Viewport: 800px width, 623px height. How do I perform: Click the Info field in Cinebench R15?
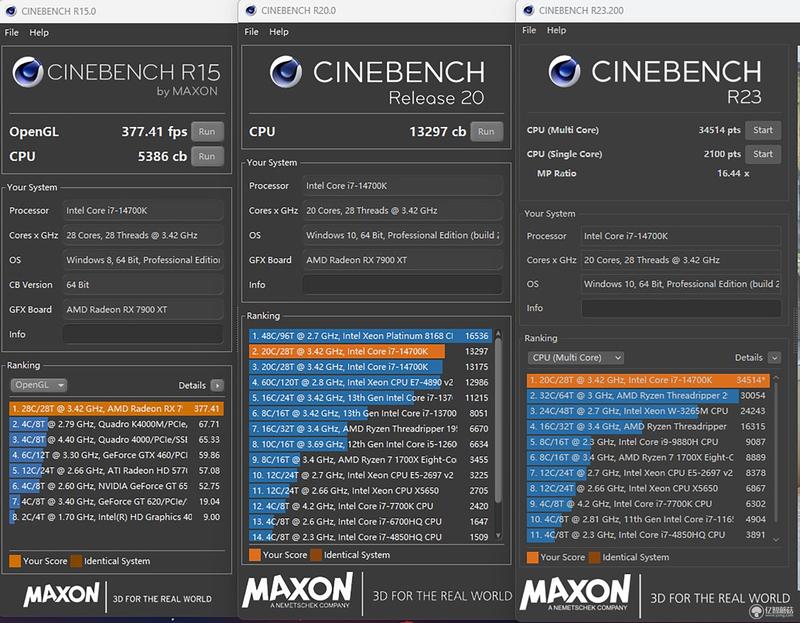(142, 334)
